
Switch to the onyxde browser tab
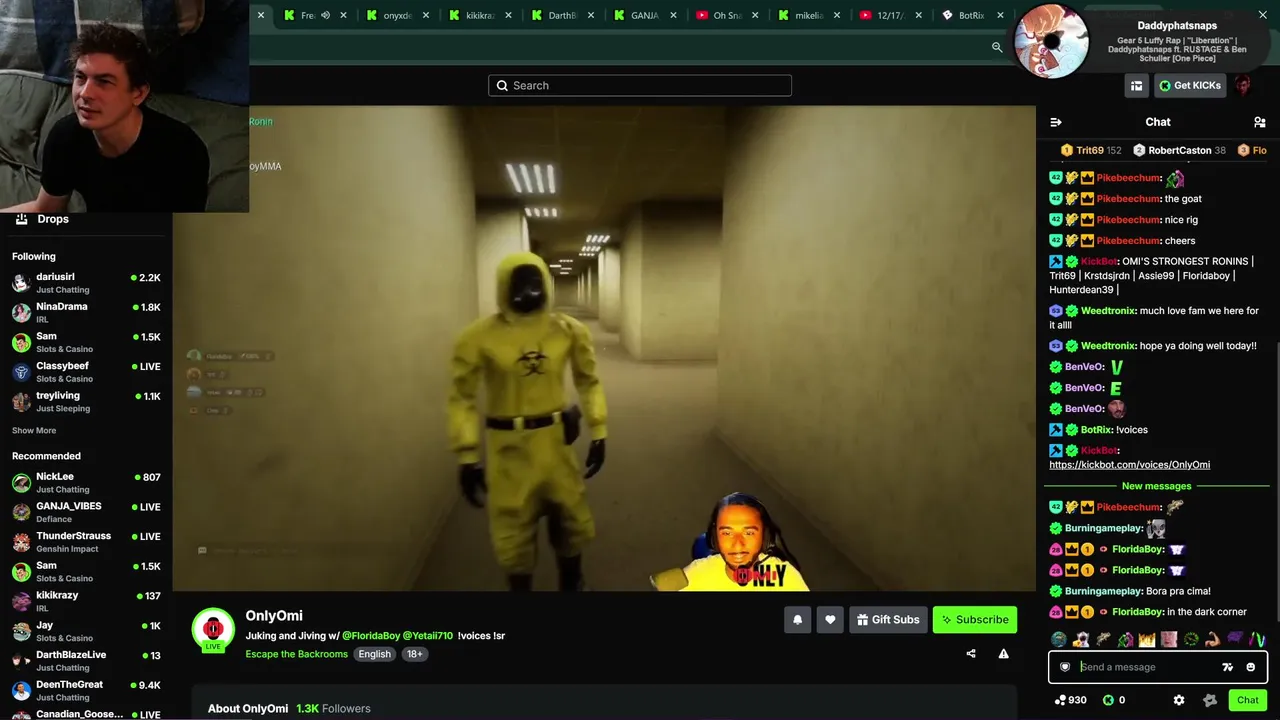click(x=397, y=15)
